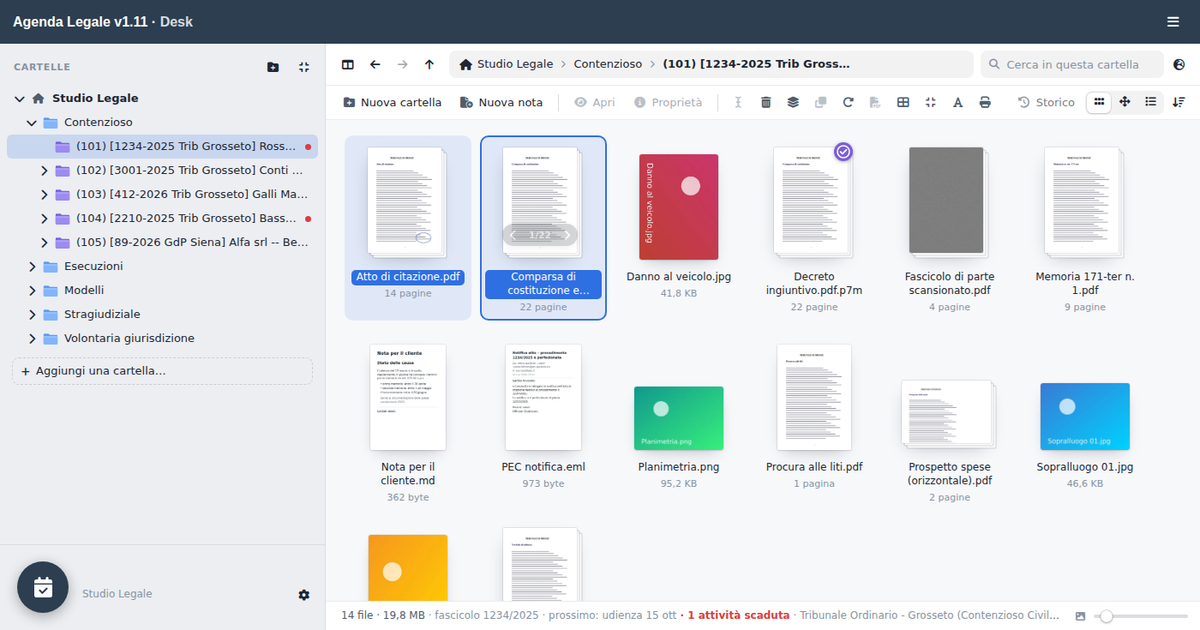Image resolution: width=1200 pixels, height=630 pixels.
Task: Collapse the Studio Legale root node
Action: point(19,98)
